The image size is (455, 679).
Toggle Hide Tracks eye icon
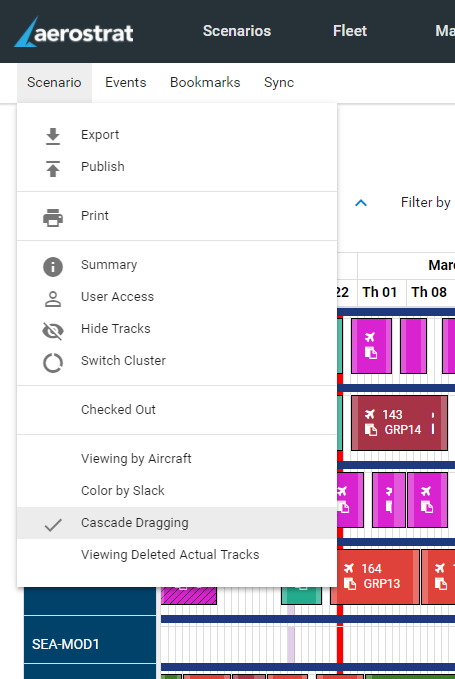point(53,331)
